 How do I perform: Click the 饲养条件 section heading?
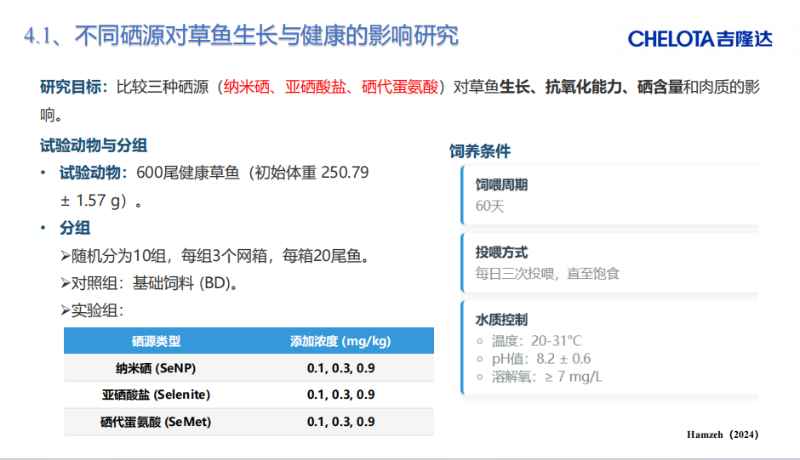(480, 152)
